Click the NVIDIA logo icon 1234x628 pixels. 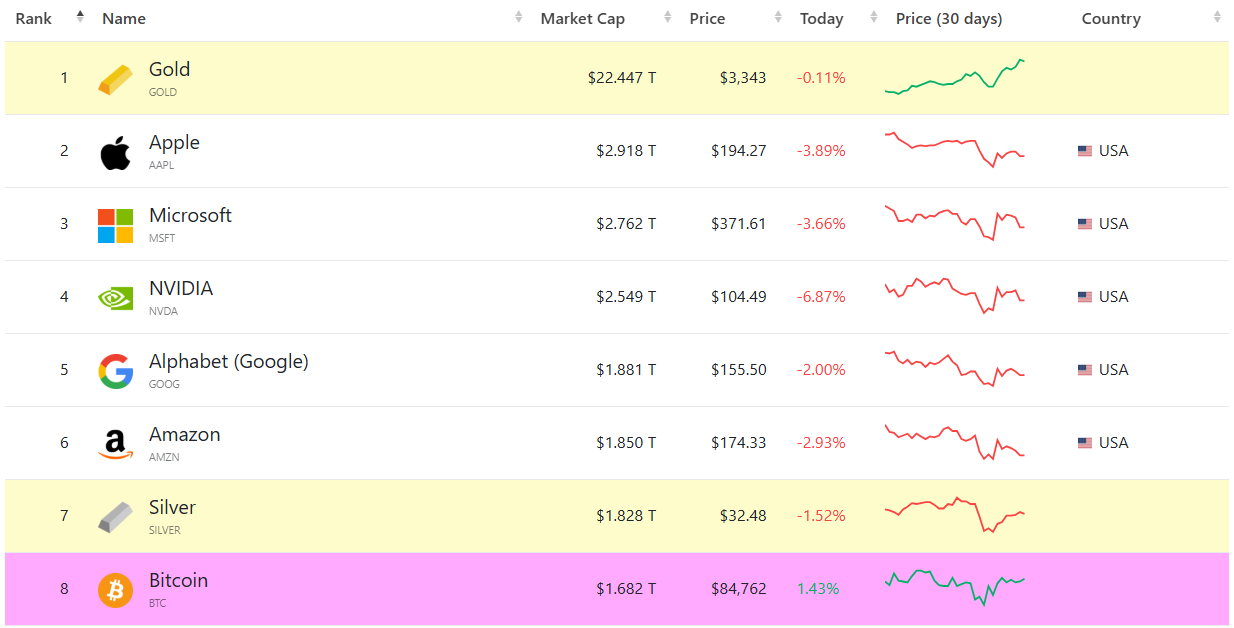coord(115,298)
